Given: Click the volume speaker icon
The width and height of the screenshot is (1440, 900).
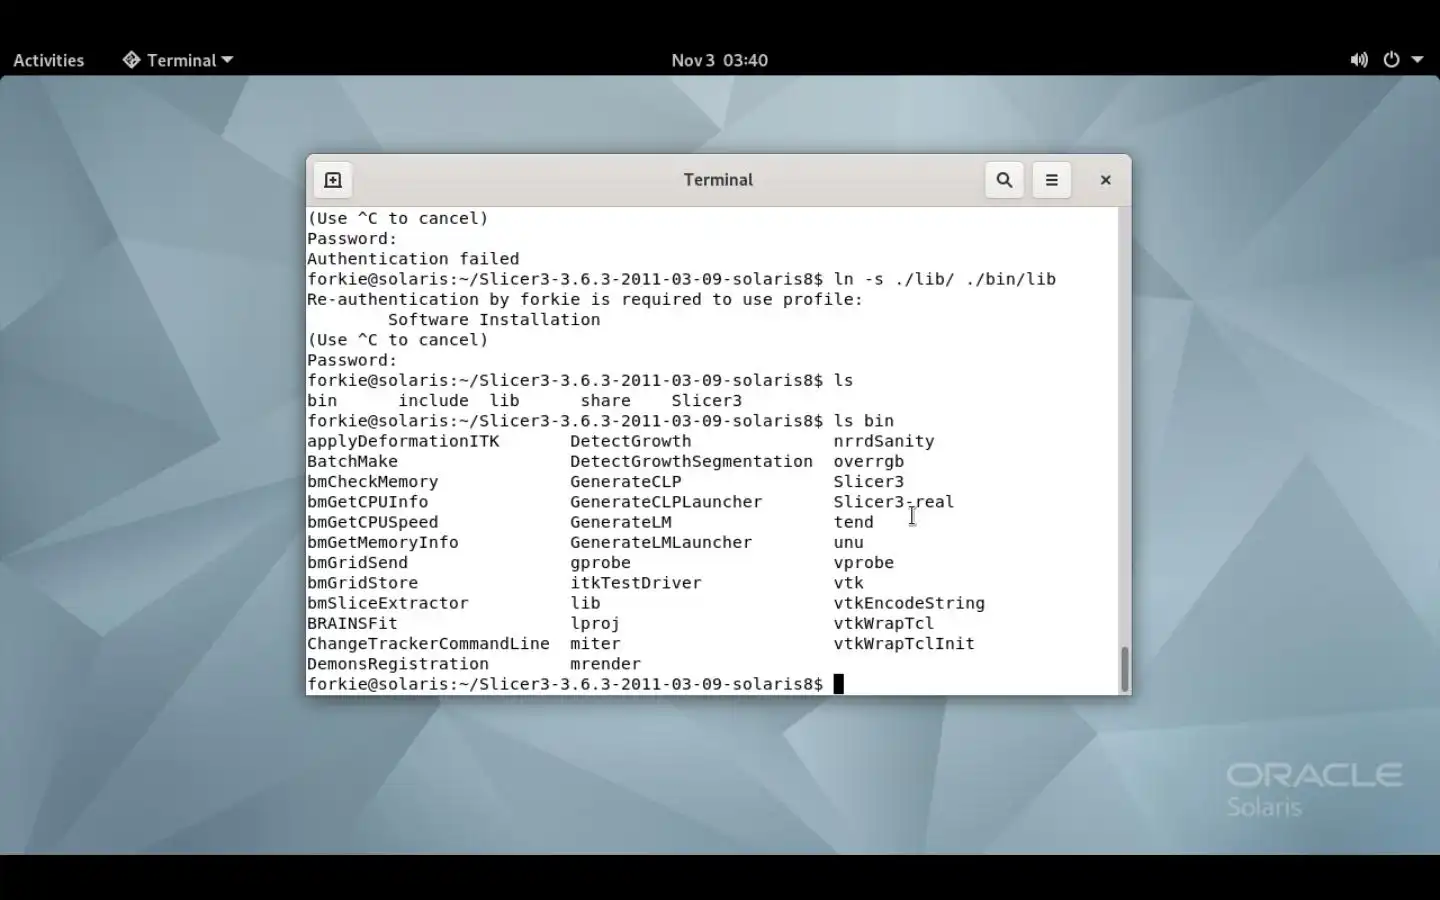Looking at the screenshot, I should point(1358,60).
